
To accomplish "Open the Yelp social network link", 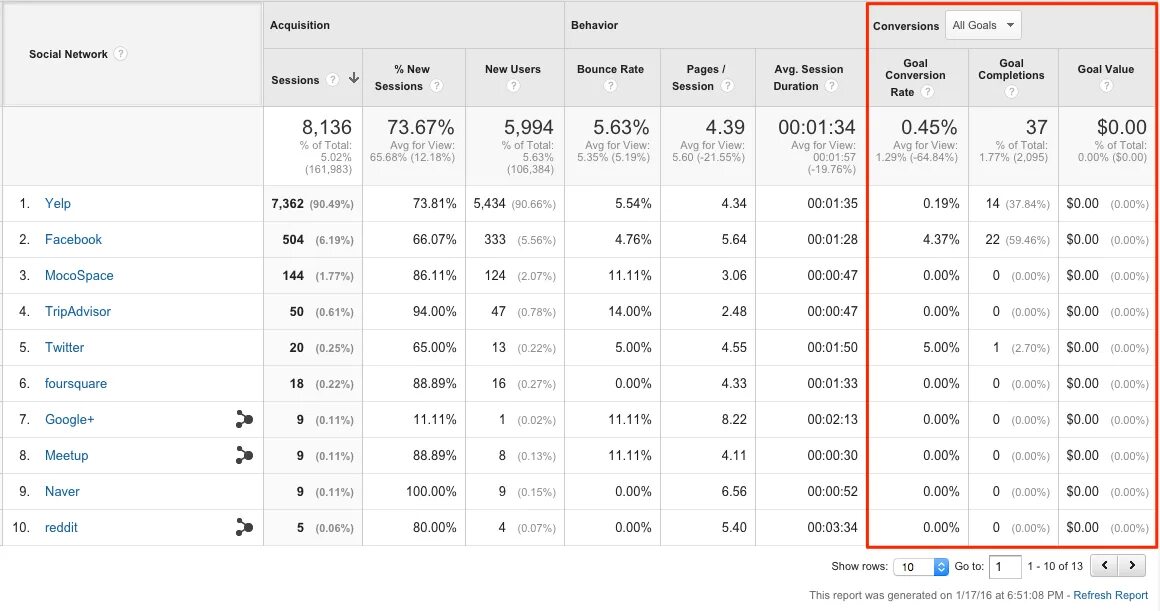I will (x=58, y=203).
